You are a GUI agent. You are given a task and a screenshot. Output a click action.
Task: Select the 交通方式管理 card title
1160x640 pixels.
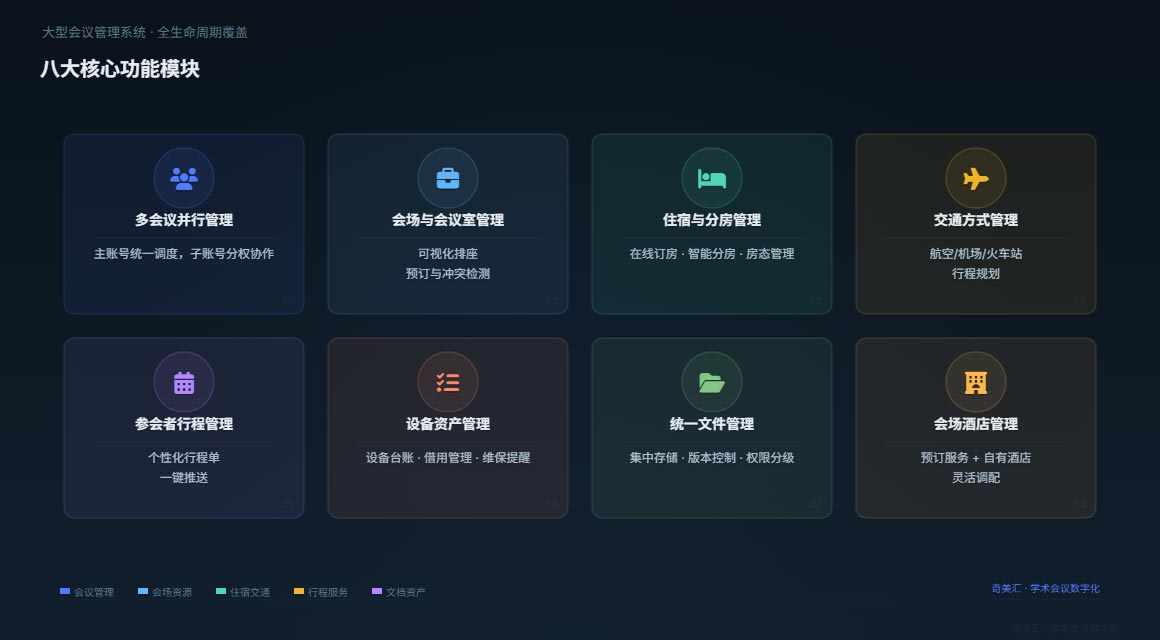pyautogui.click(x=976, y=220)
